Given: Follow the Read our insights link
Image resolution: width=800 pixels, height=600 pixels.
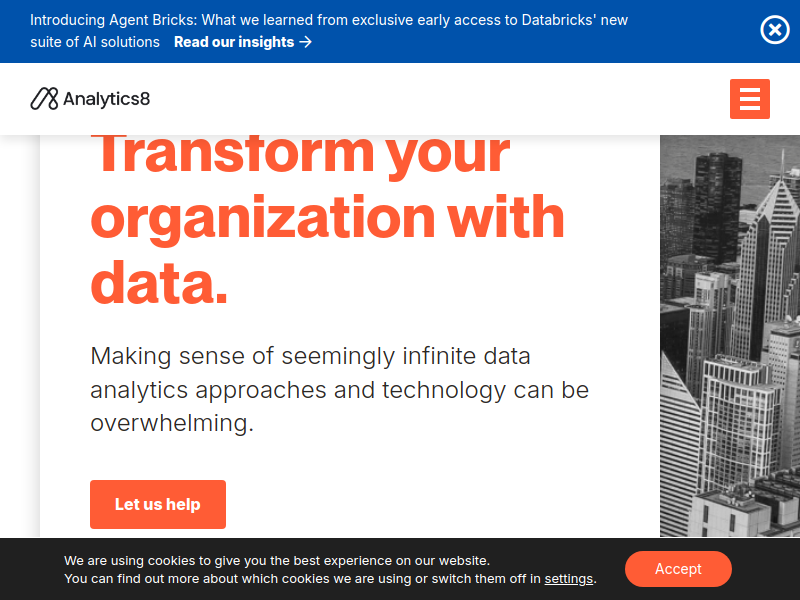Looking at the screenshot, I should (242, 42).
